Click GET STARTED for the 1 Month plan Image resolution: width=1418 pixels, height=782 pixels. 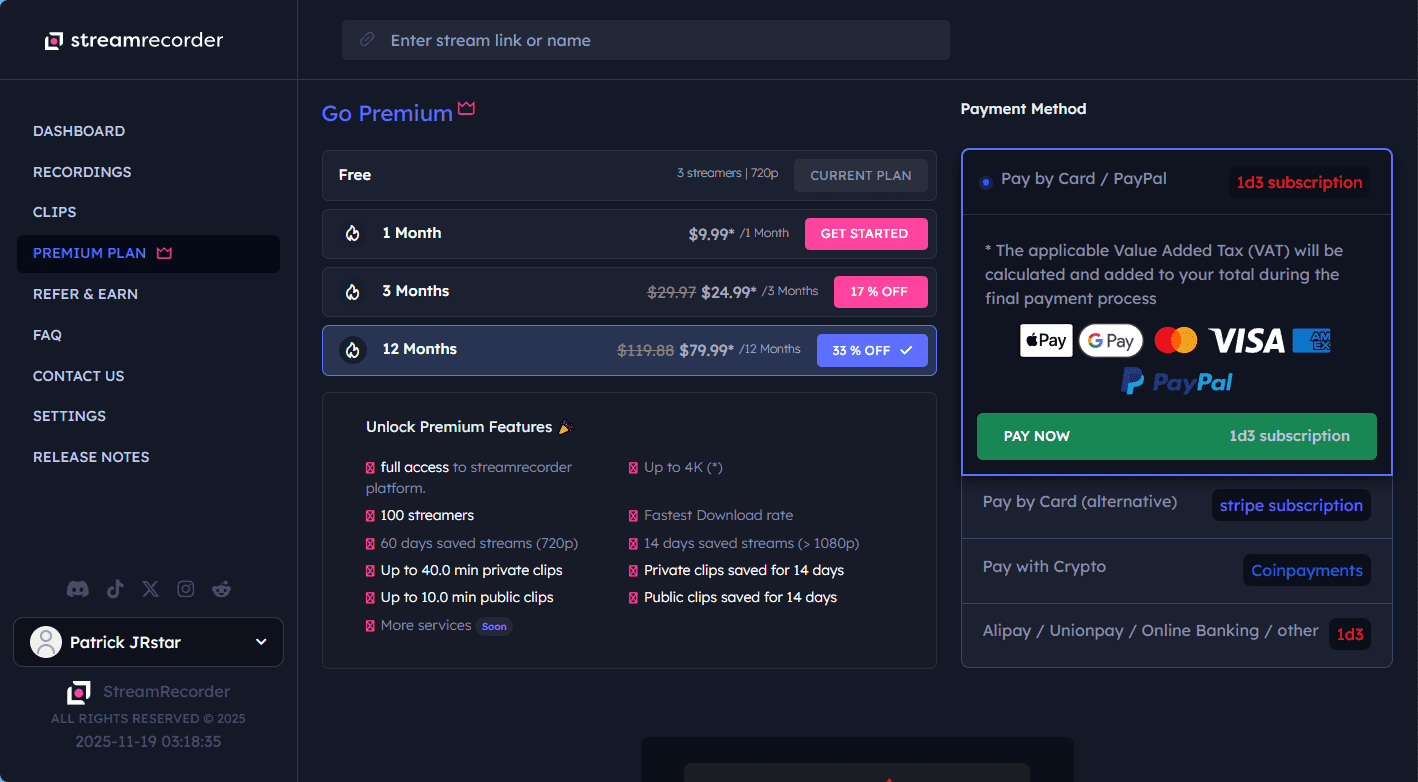865,234
